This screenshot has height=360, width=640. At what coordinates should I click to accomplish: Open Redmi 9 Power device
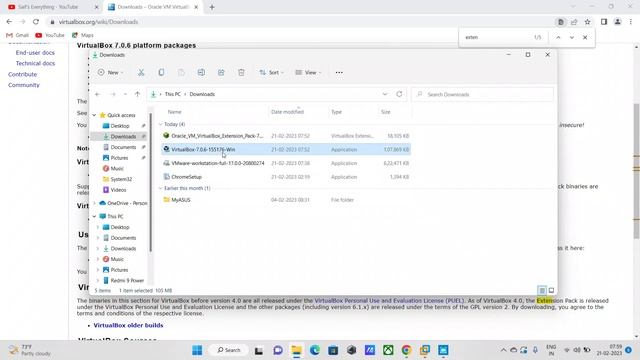click(x=127, y=280)
